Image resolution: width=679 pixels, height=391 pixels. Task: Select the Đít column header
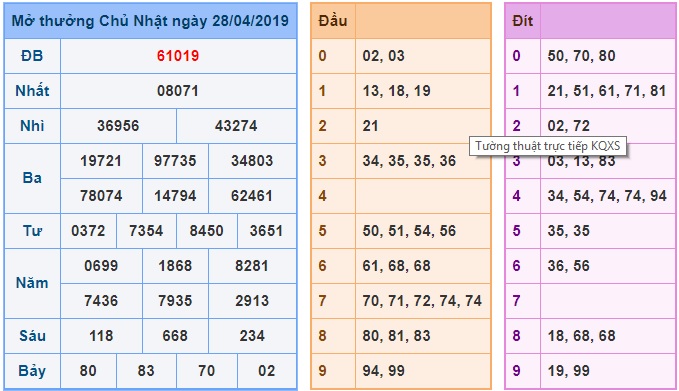(x=523, y=21)
